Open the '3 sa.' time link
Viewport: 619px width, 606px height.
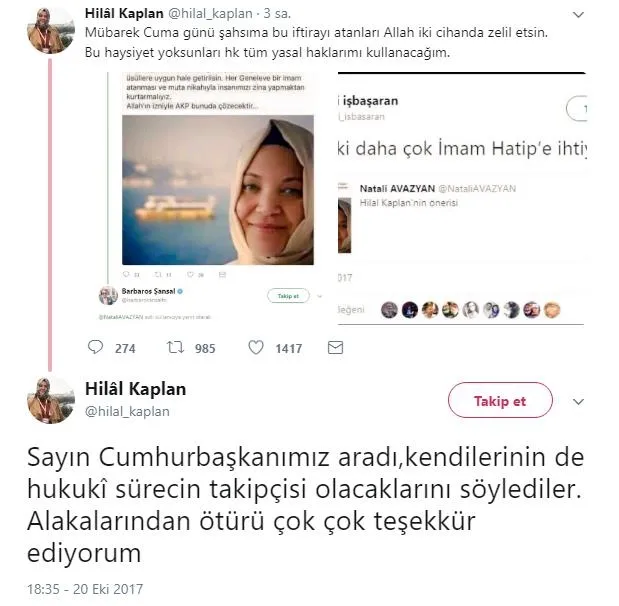tap(277, 13)
